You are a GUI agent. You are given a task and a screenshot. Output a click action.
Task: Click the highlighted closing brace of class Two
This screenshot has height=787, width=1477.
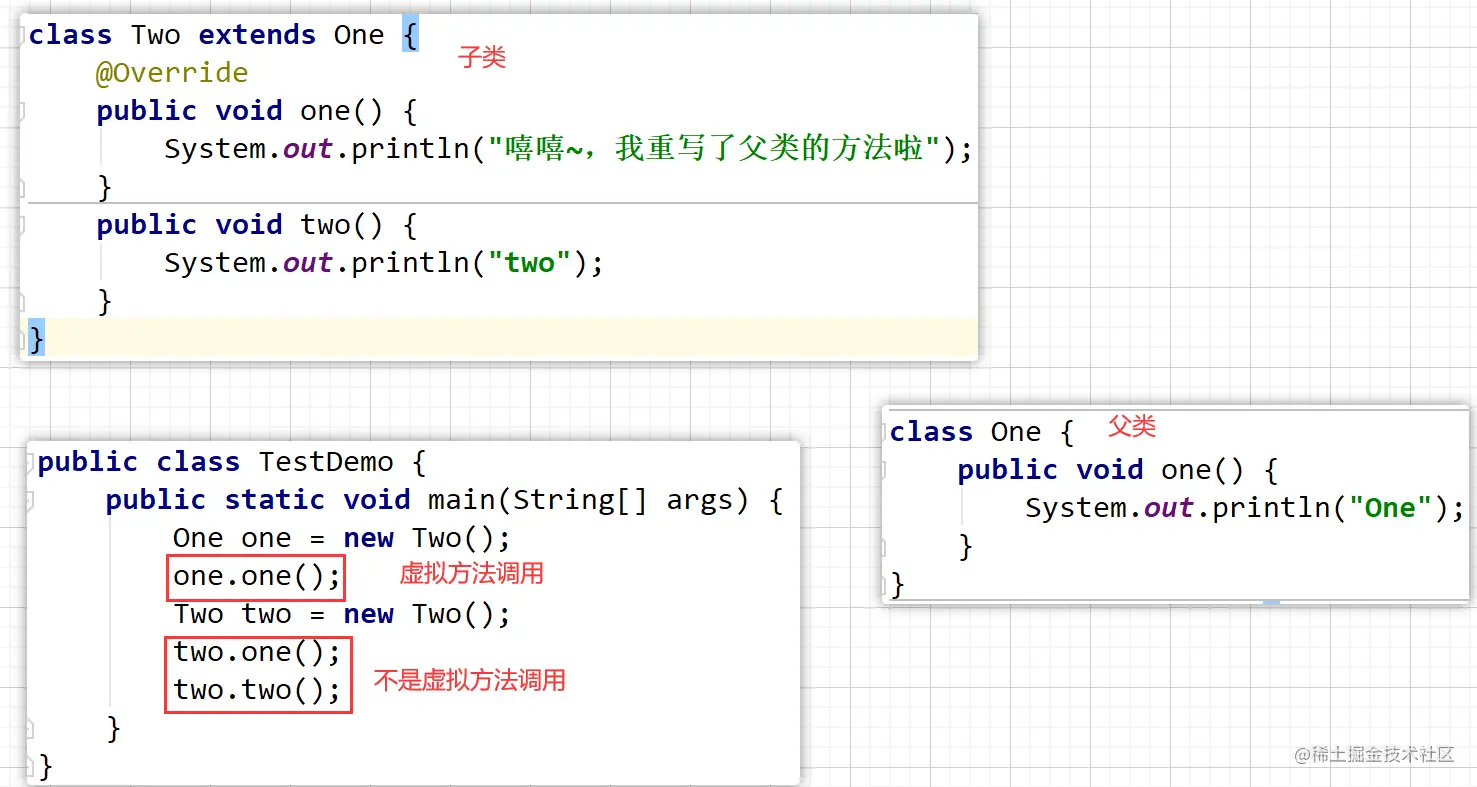pyautogui.click(x=36, y=339)
